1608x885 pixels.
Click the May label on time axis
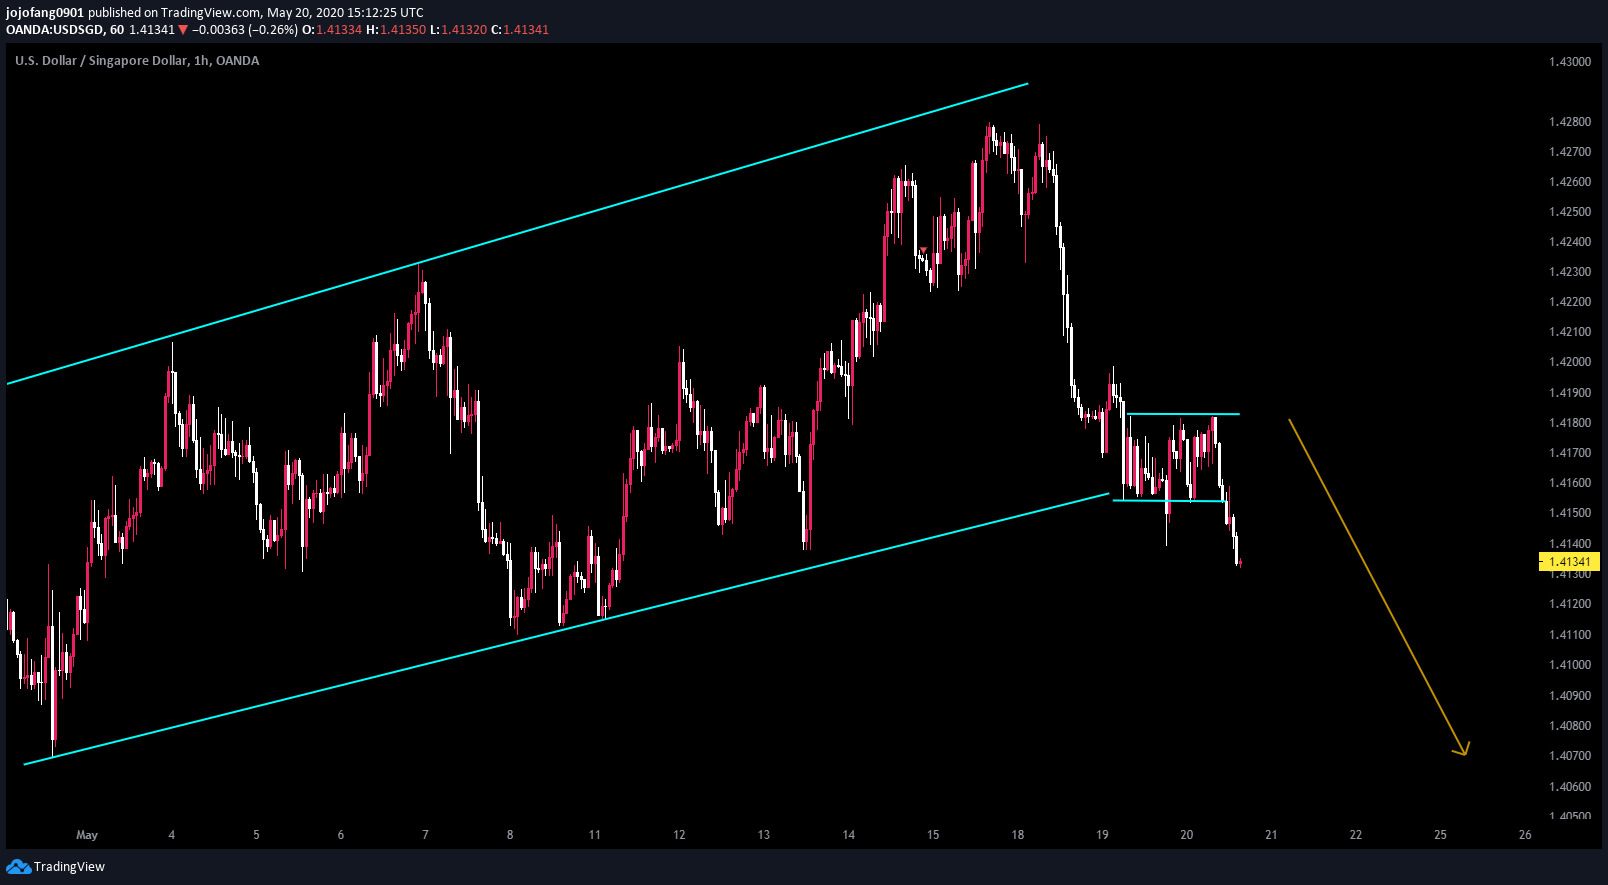(87, 835)
